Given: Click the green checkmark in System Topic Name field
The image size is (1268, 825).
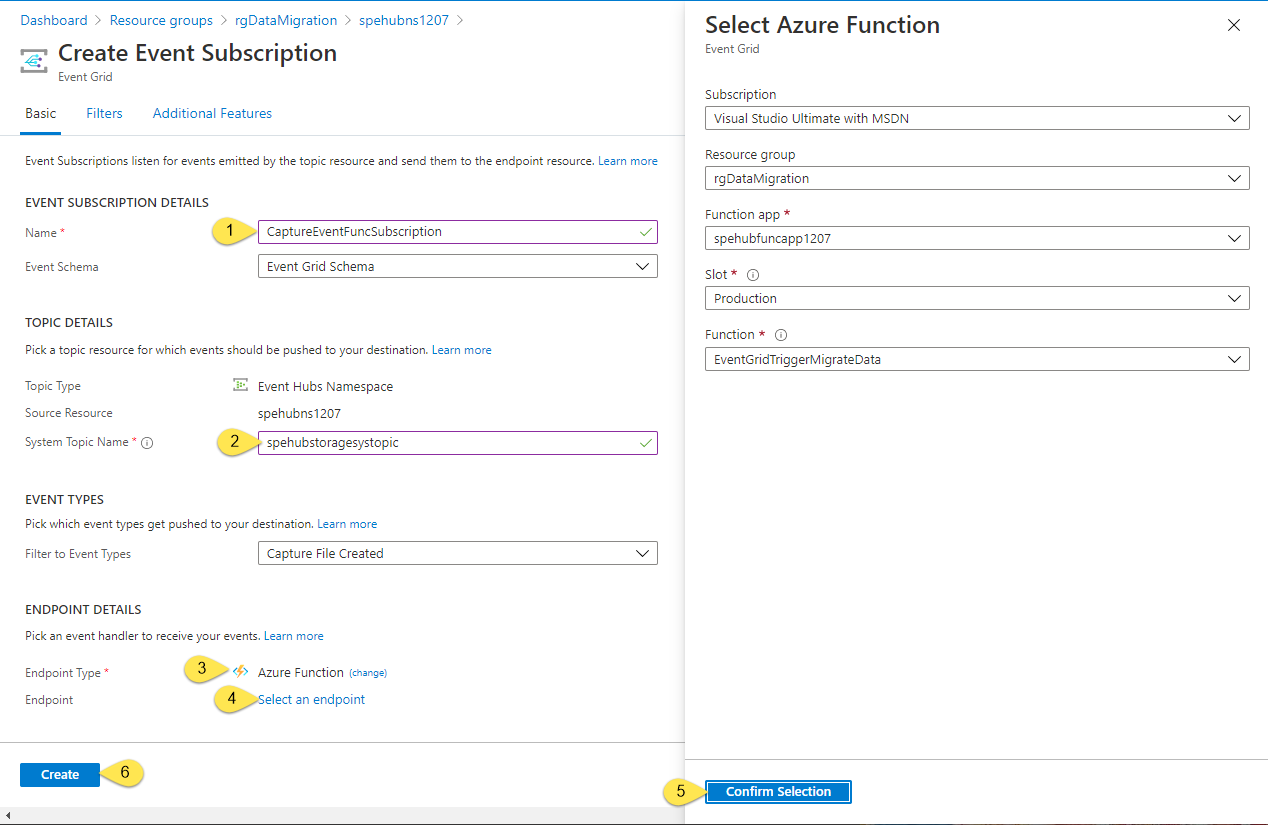Looking at the screenshot, I should point(645,442).
